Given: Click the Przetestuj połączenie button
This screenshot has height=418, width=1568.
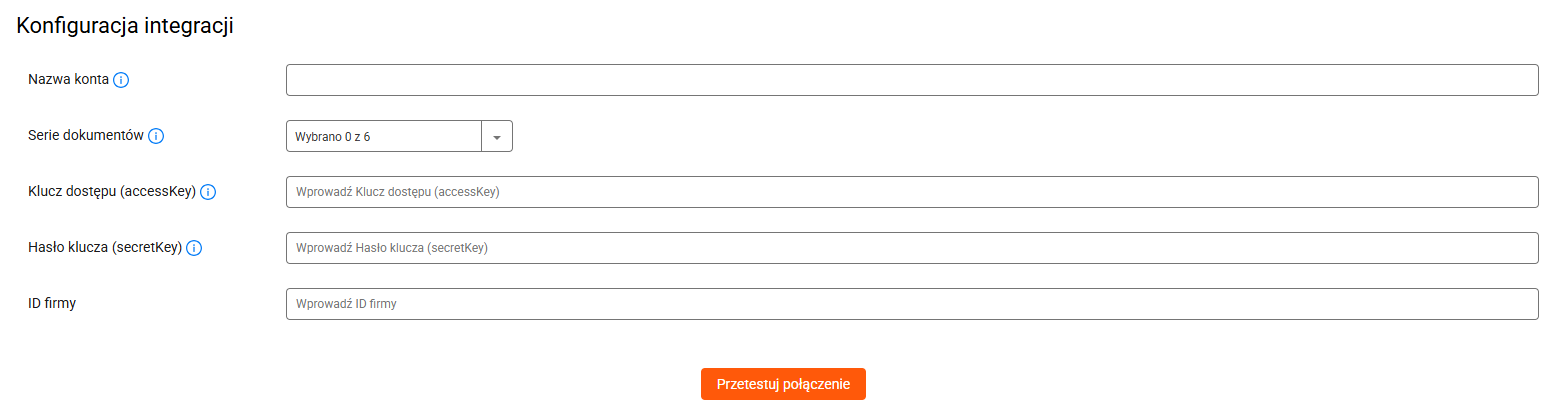Looking at the screenshot, I should pyautogui.click(x=783, y=384).
